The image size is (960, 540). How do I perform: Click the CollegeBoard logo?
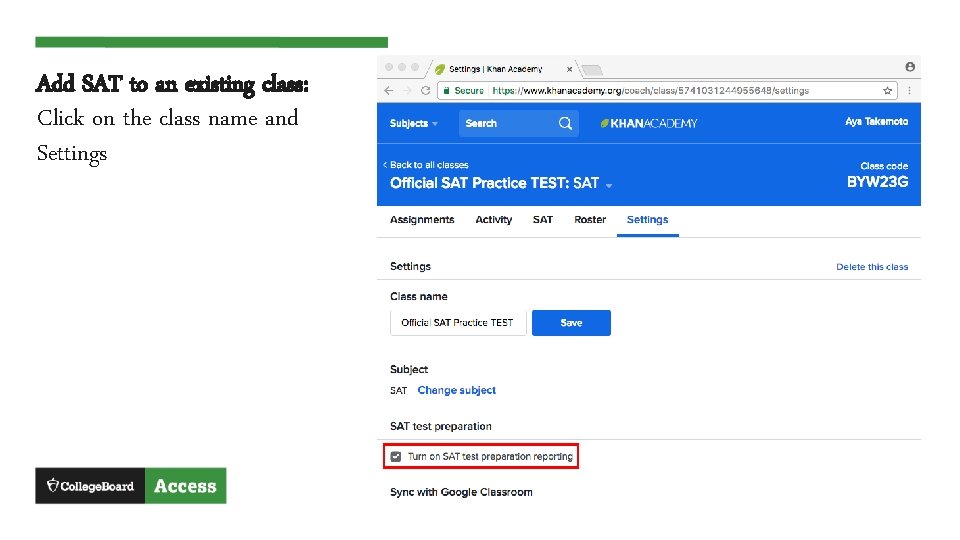pyautogui.click(x=90, y=486)
